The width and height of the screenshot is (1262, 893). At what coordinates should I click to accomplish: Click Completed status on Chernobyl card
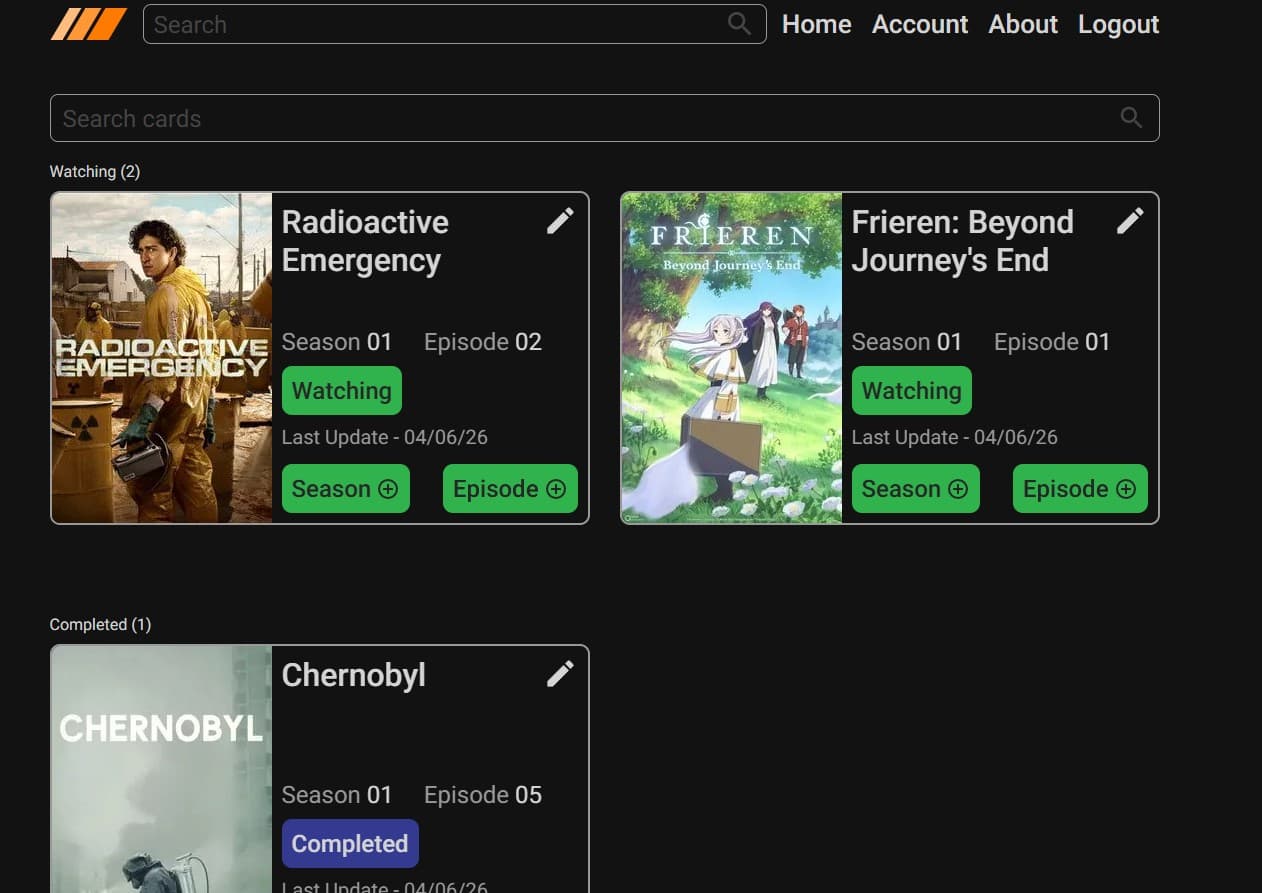(350, 844)
